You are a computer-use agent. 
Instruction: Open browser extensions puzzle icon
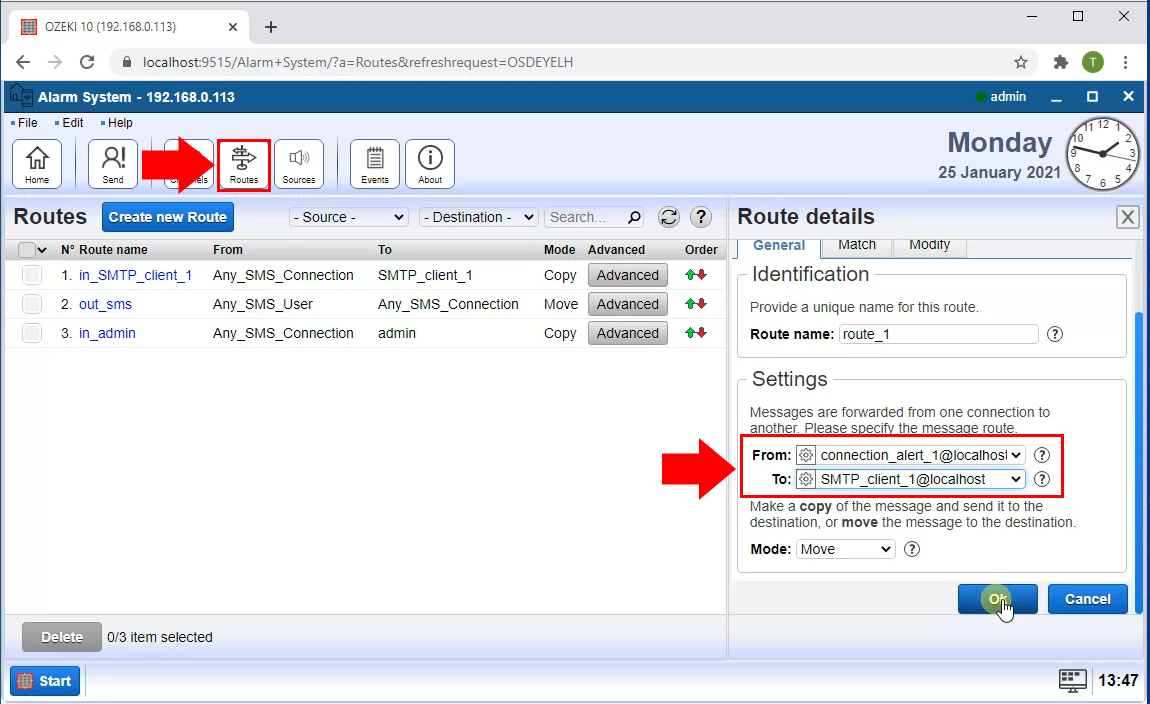[x=1061, y=62]
